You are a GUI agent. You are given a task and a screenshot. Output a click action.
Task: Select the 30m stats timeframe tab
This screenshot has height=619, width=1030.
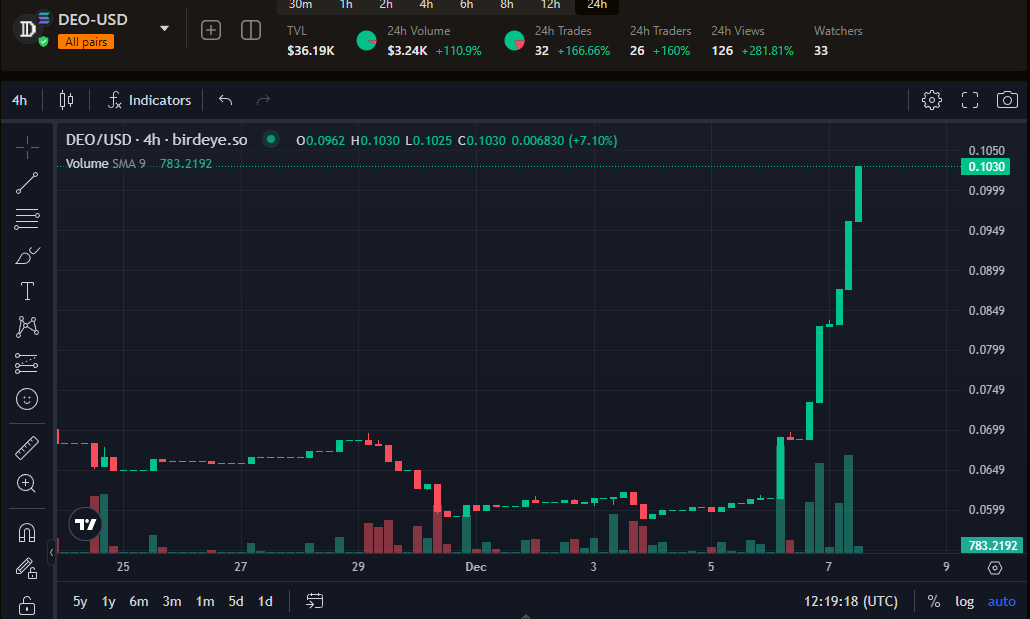click(300, 5)
